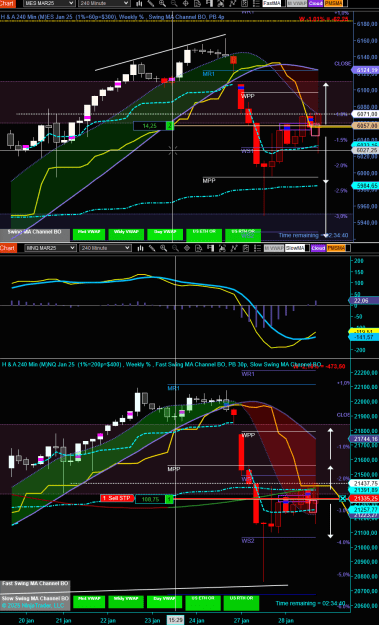Click zoom in magnifier on MES toolbar
Image resolution: width=379 pixels, height=625 pixels.
pos(162,3)
